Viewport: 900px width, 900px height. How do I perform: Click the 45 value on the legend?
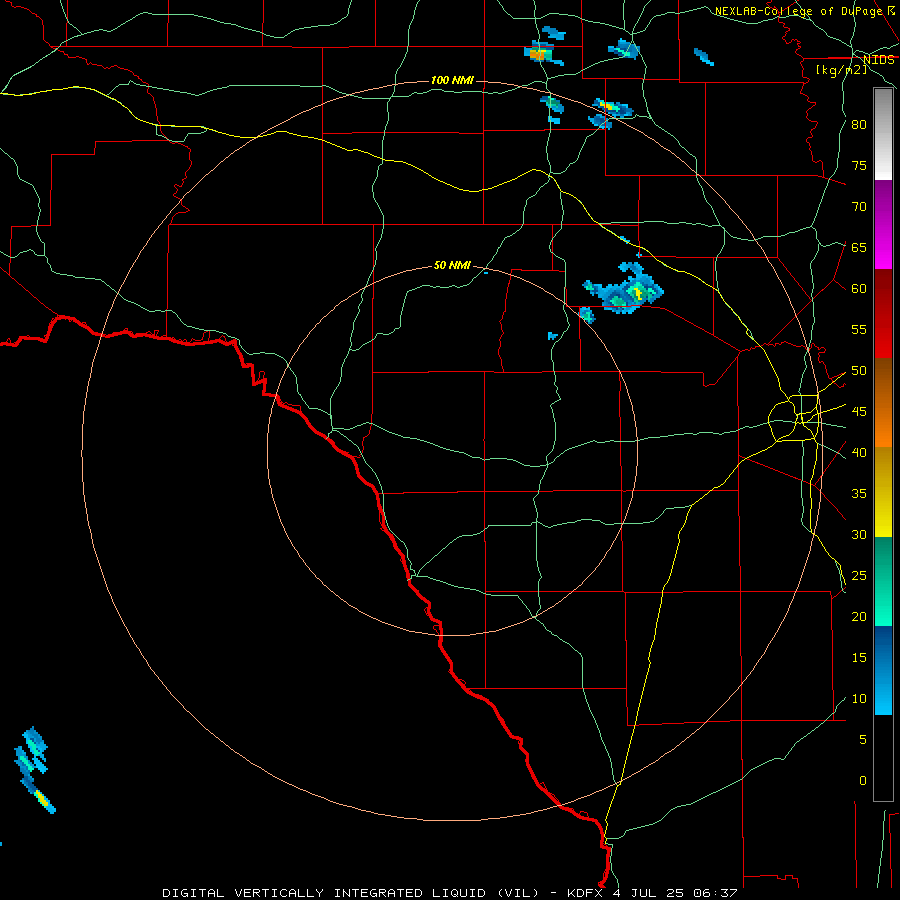859,412
